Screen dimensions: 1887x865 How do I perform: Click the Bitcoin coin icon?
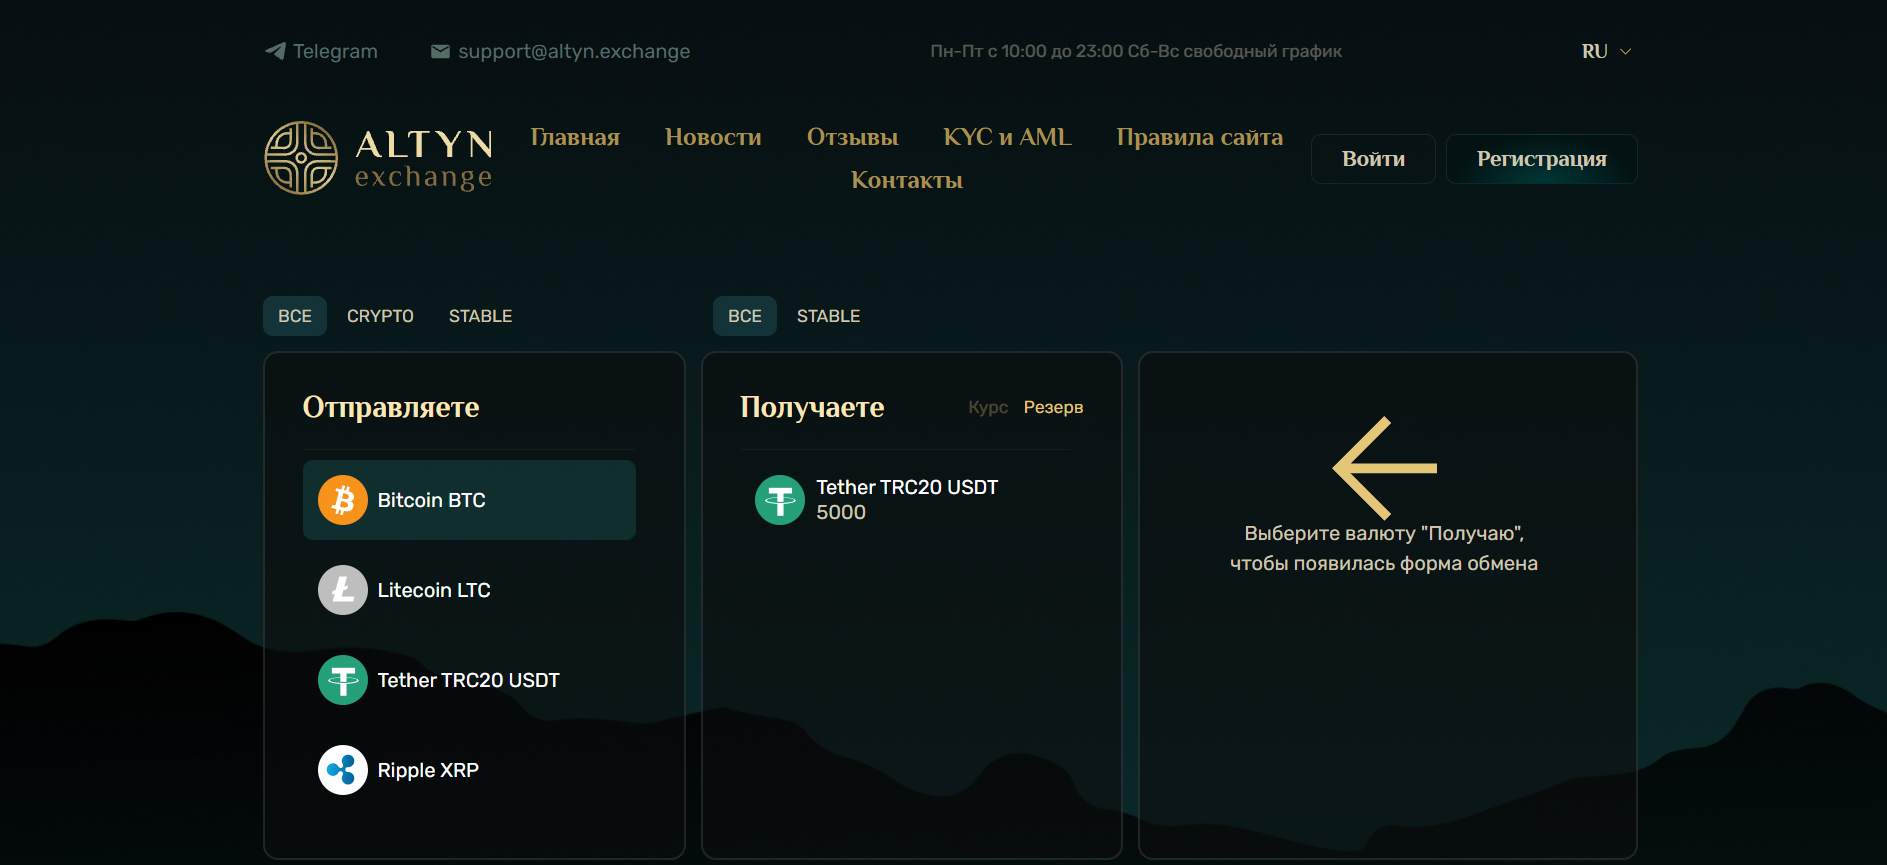(343, 500)
